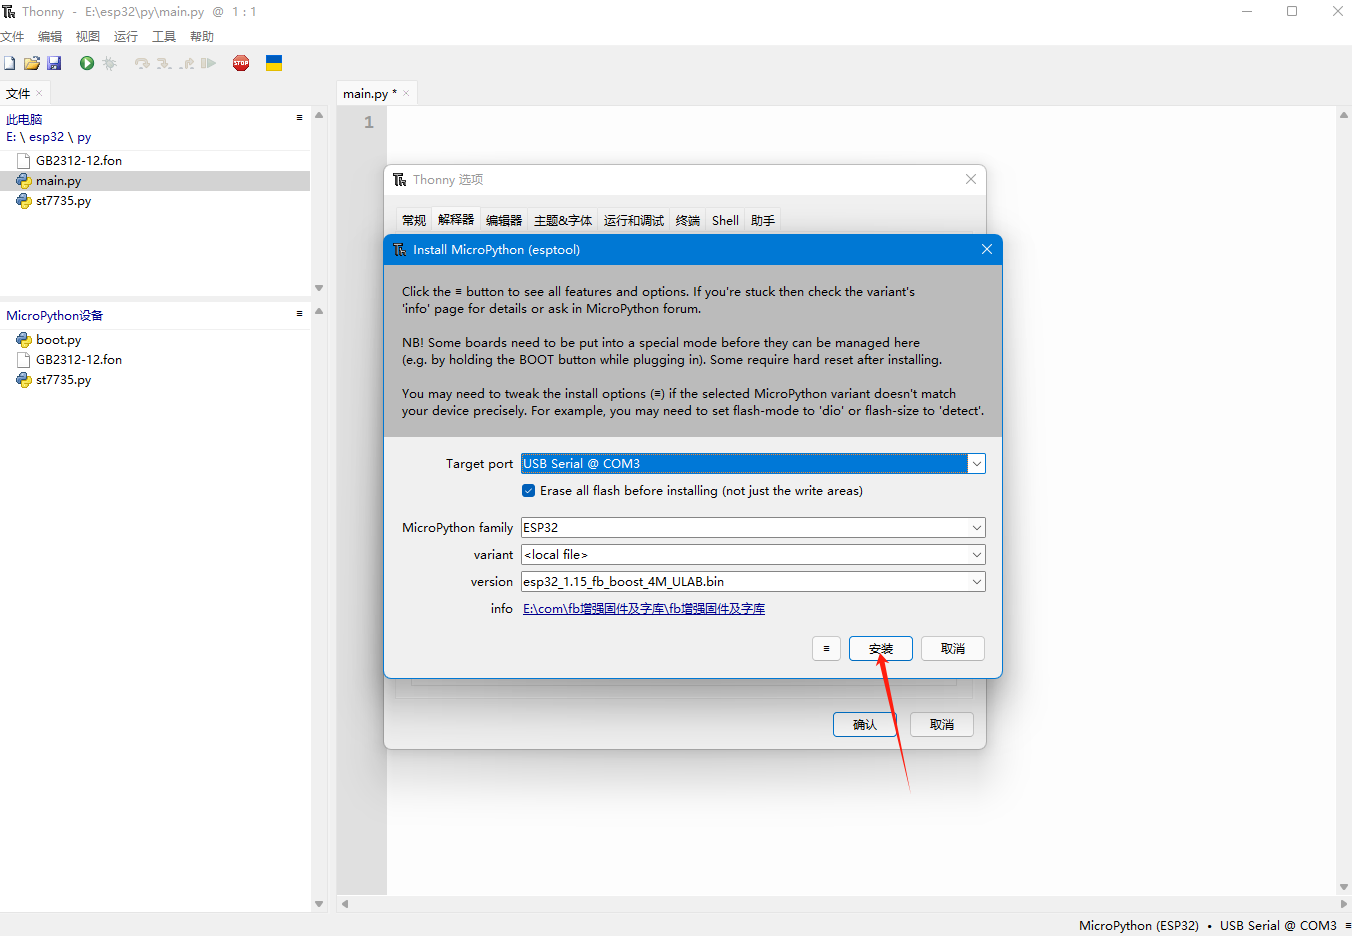The height and width of the screenshot is (936, 1352).
Task: Switch to 编辑器 tab in options window
Action: coord(504,220)
